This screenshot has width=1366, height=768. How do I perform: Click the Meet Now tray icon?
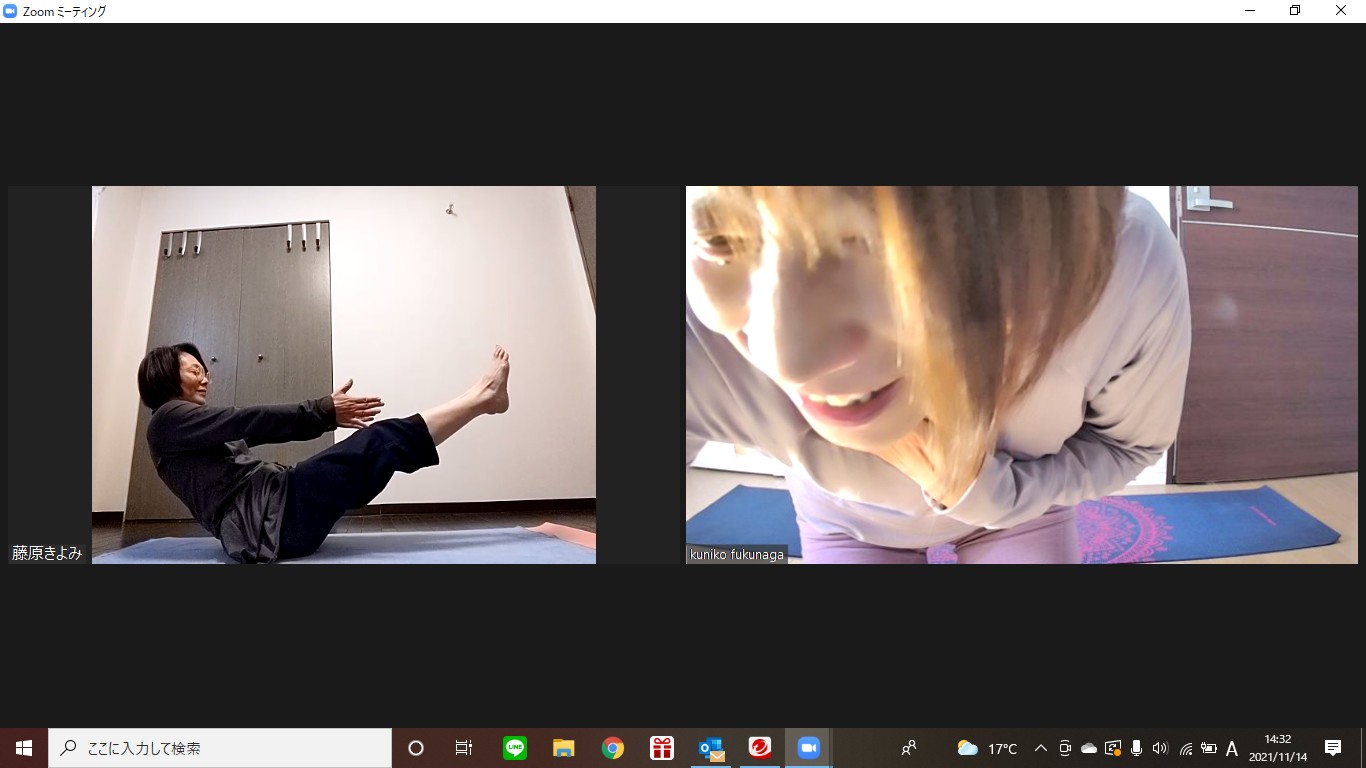[x=1065, y=748]
